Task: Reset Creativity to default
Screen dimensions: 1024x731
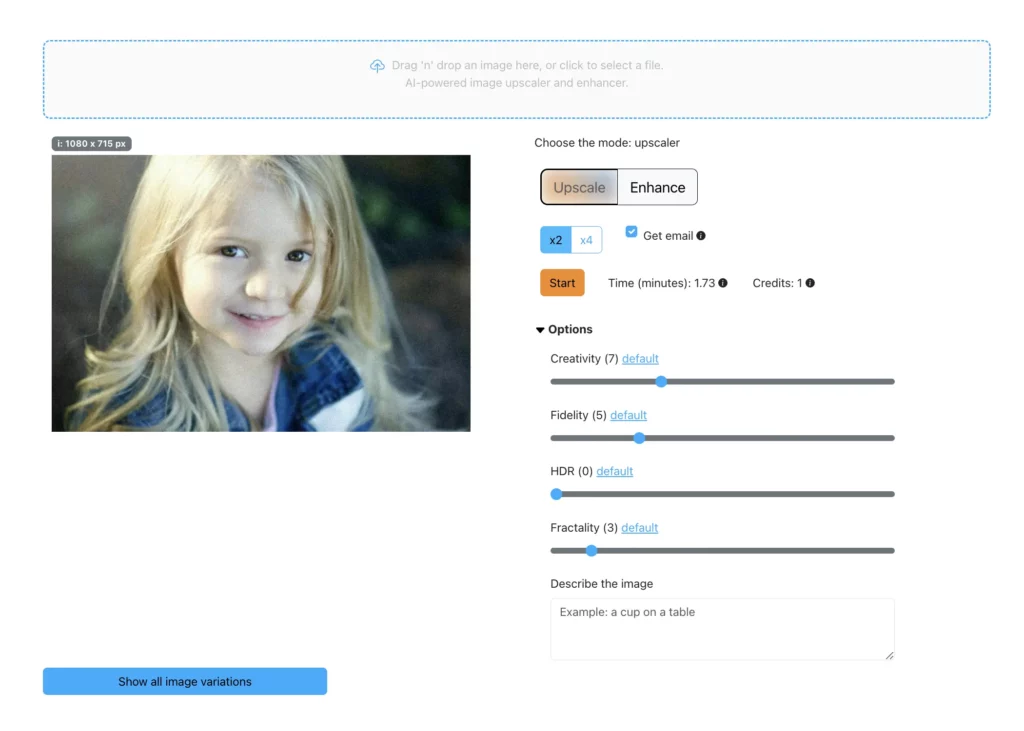Action: pyautogui.click(x=640, y=358)
